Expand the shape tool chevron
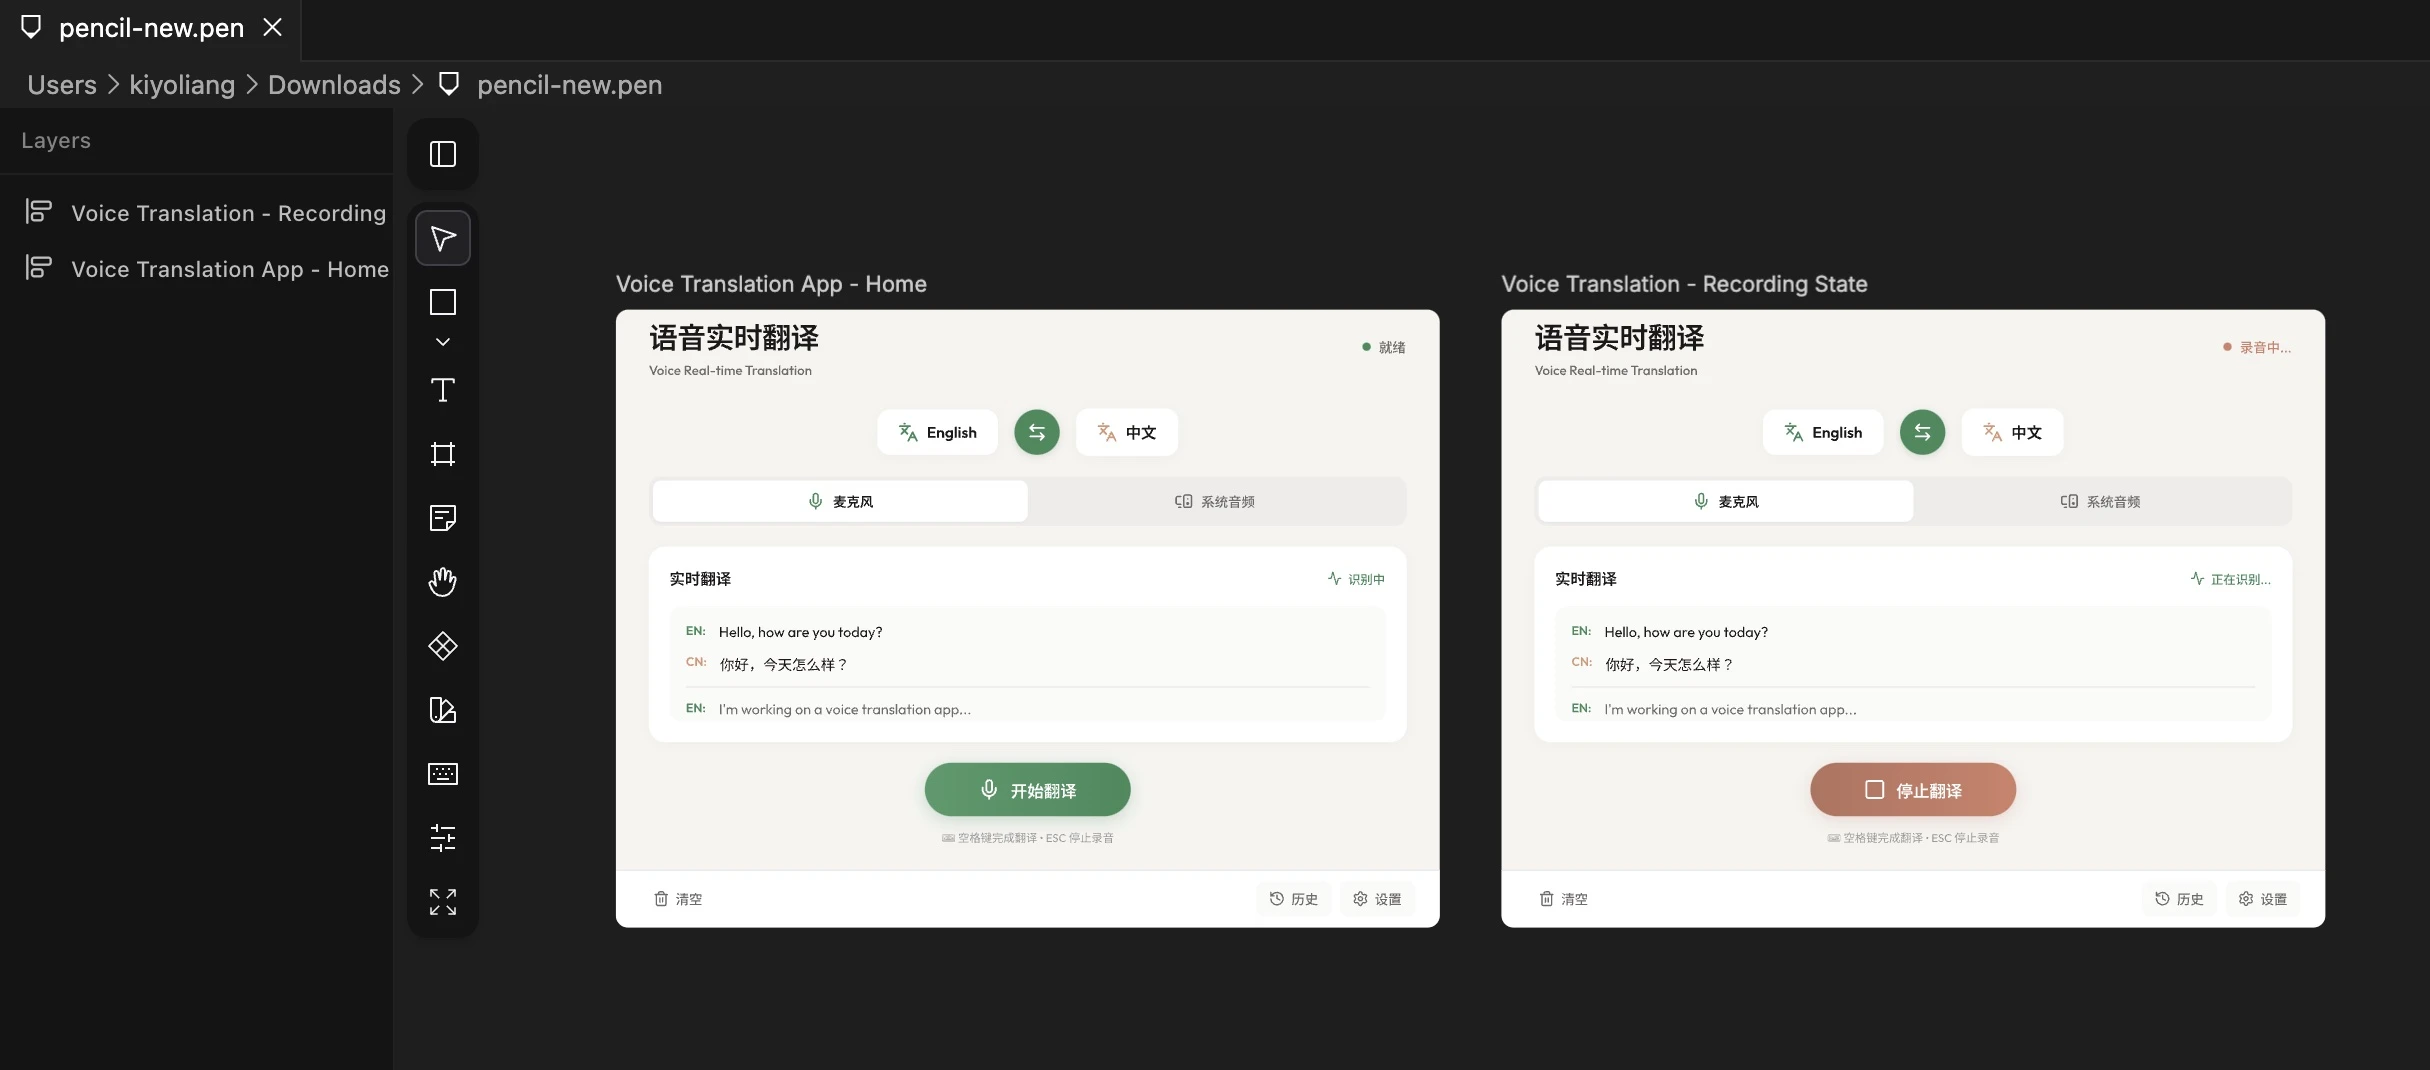 442,340
